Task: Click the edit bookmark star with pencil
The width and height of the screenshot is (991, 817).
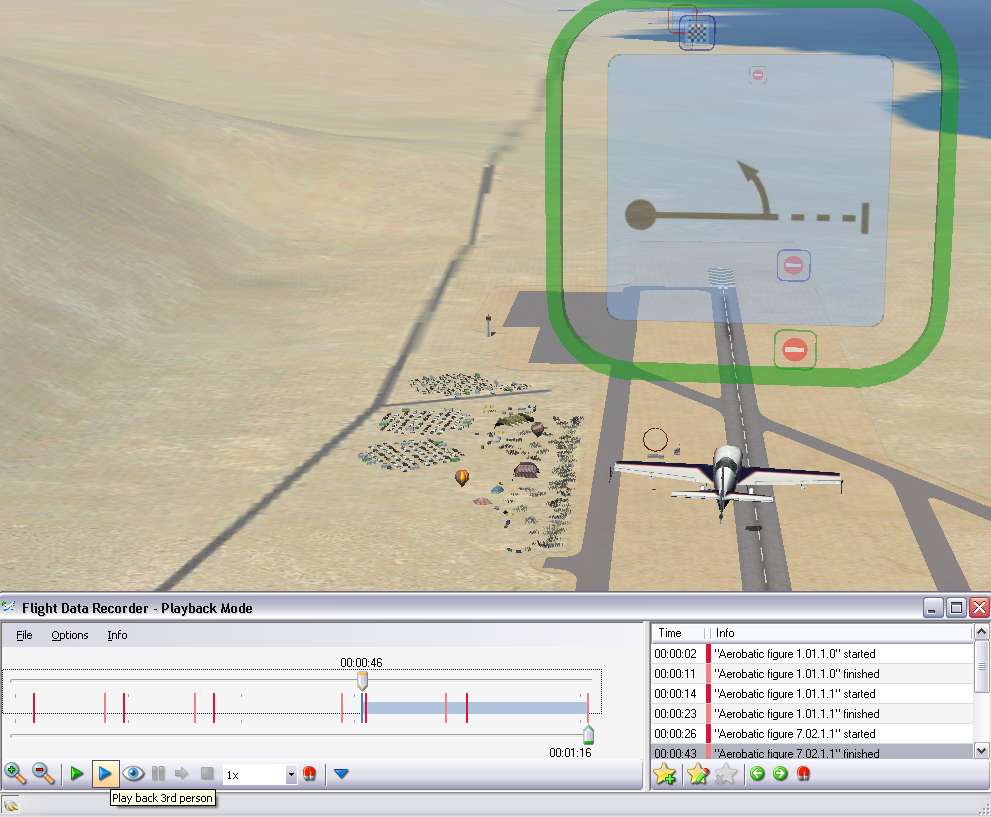Action: (697, 773)
